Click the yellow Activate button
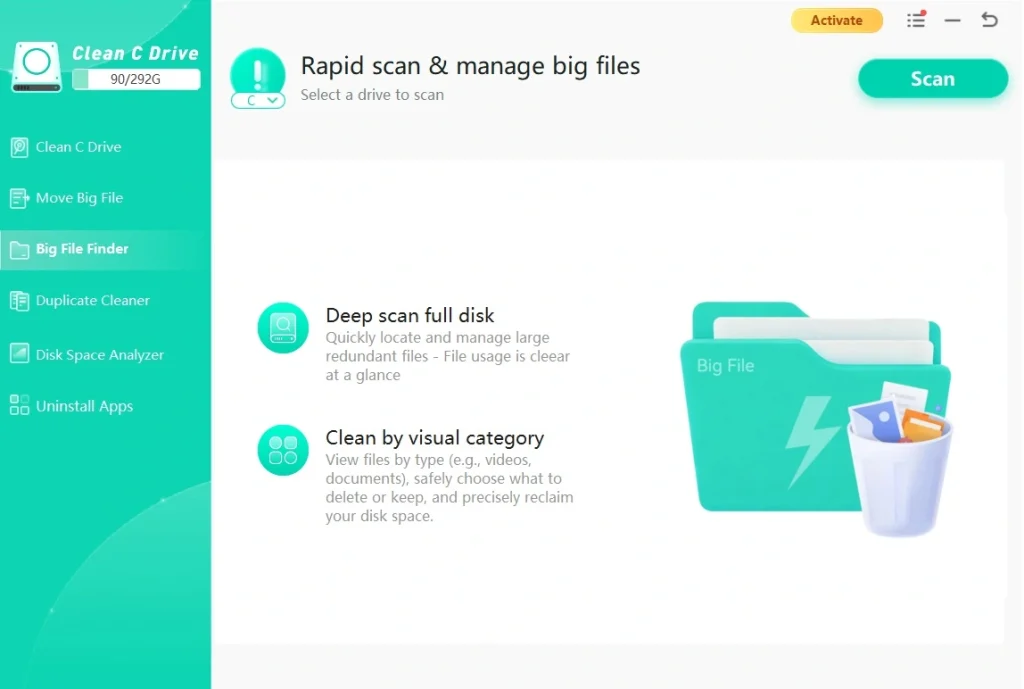1024x689 pixels. click(837, 20)
